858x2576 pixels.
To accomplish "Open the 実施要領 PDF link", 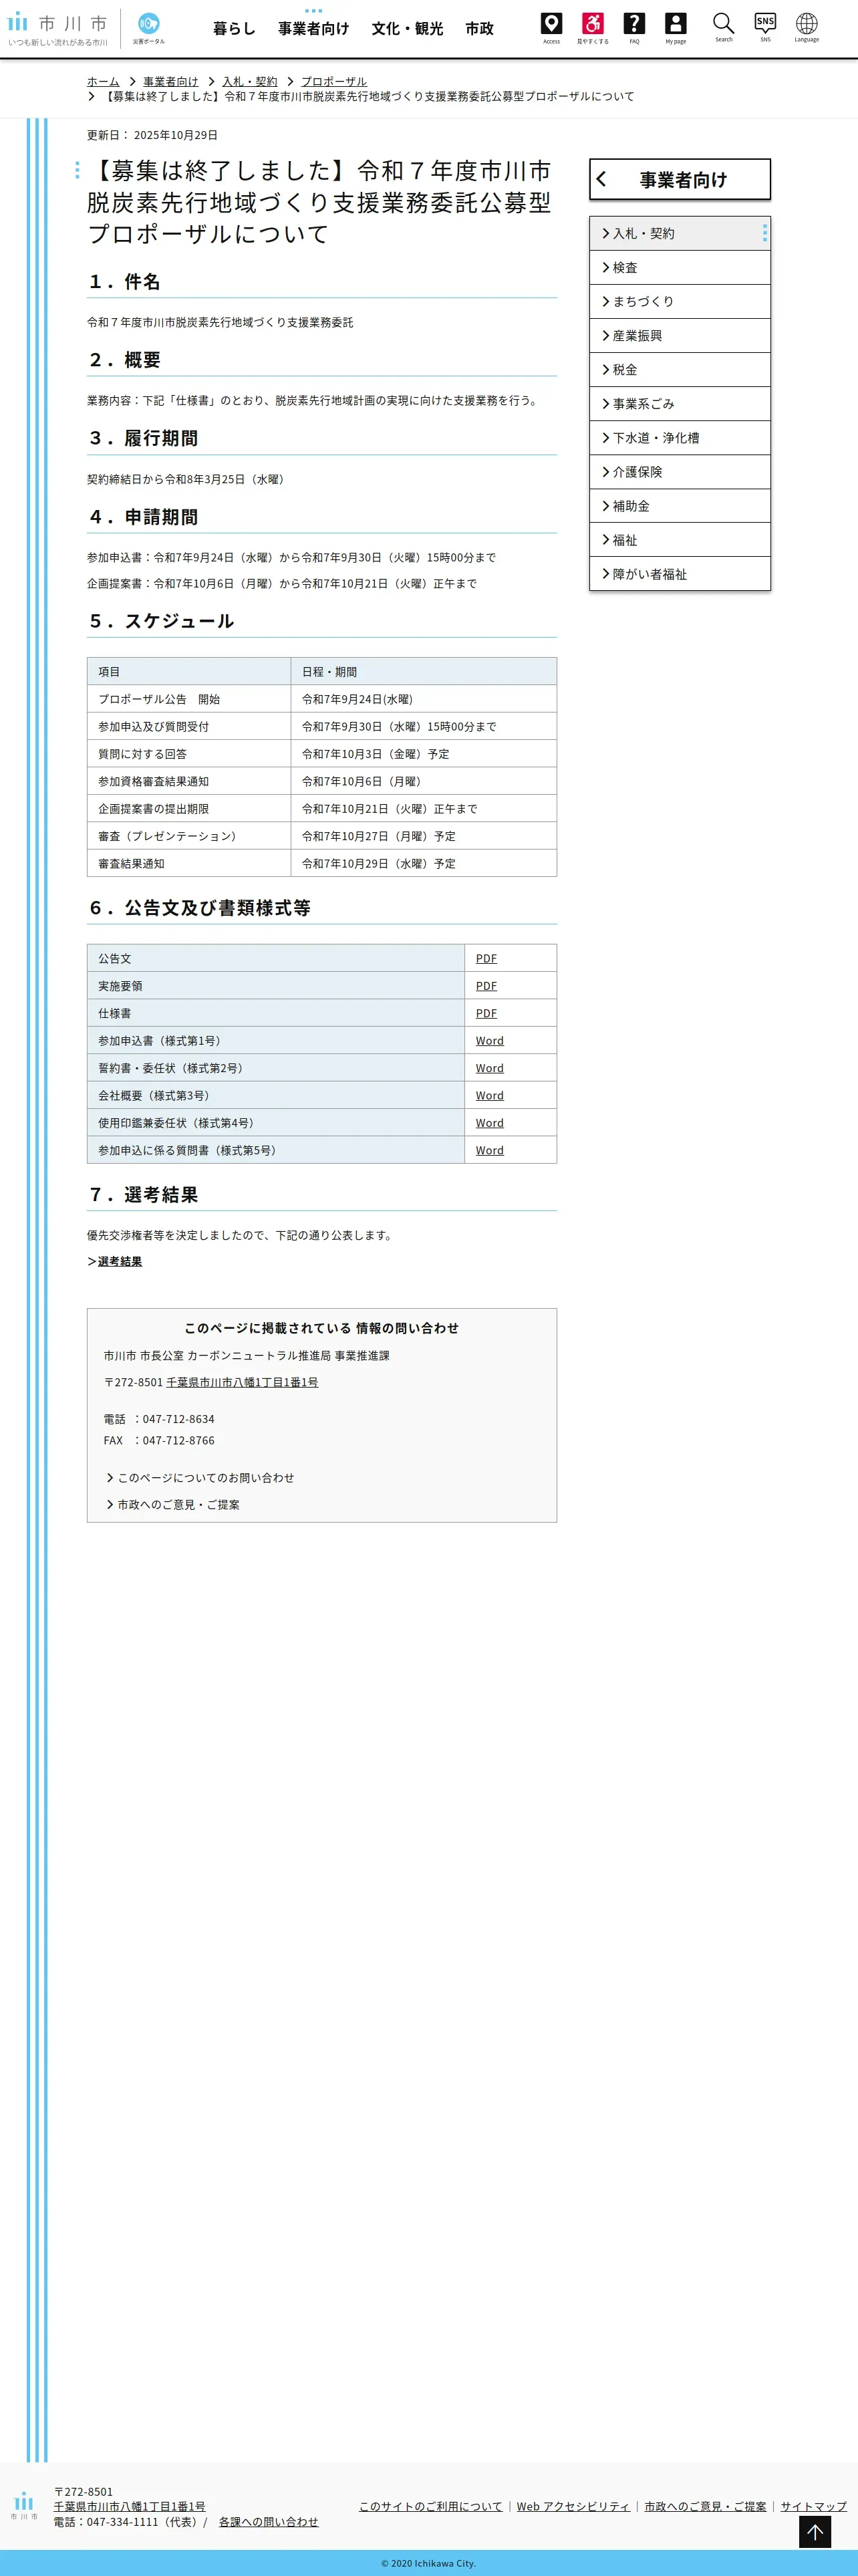I will [486, 986].
